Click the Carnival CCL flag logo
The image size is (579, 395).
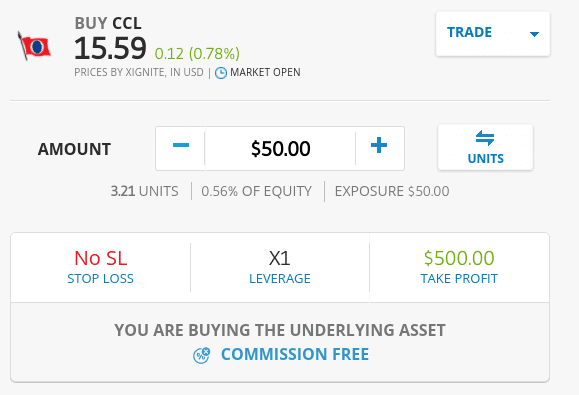click(x=34, y=46)
